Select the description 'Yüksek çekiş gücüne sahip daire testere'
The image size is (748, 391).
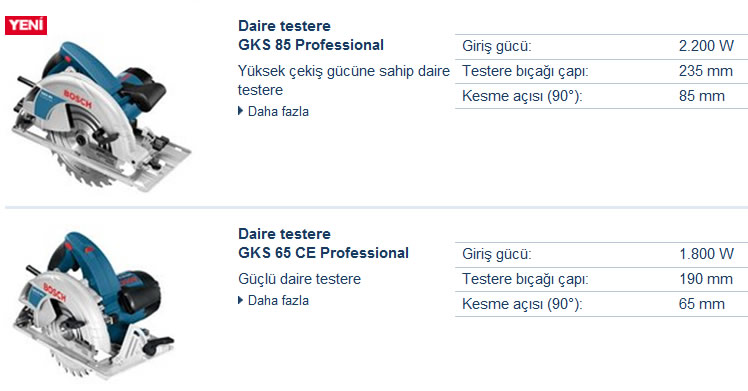tap(344, 80)
